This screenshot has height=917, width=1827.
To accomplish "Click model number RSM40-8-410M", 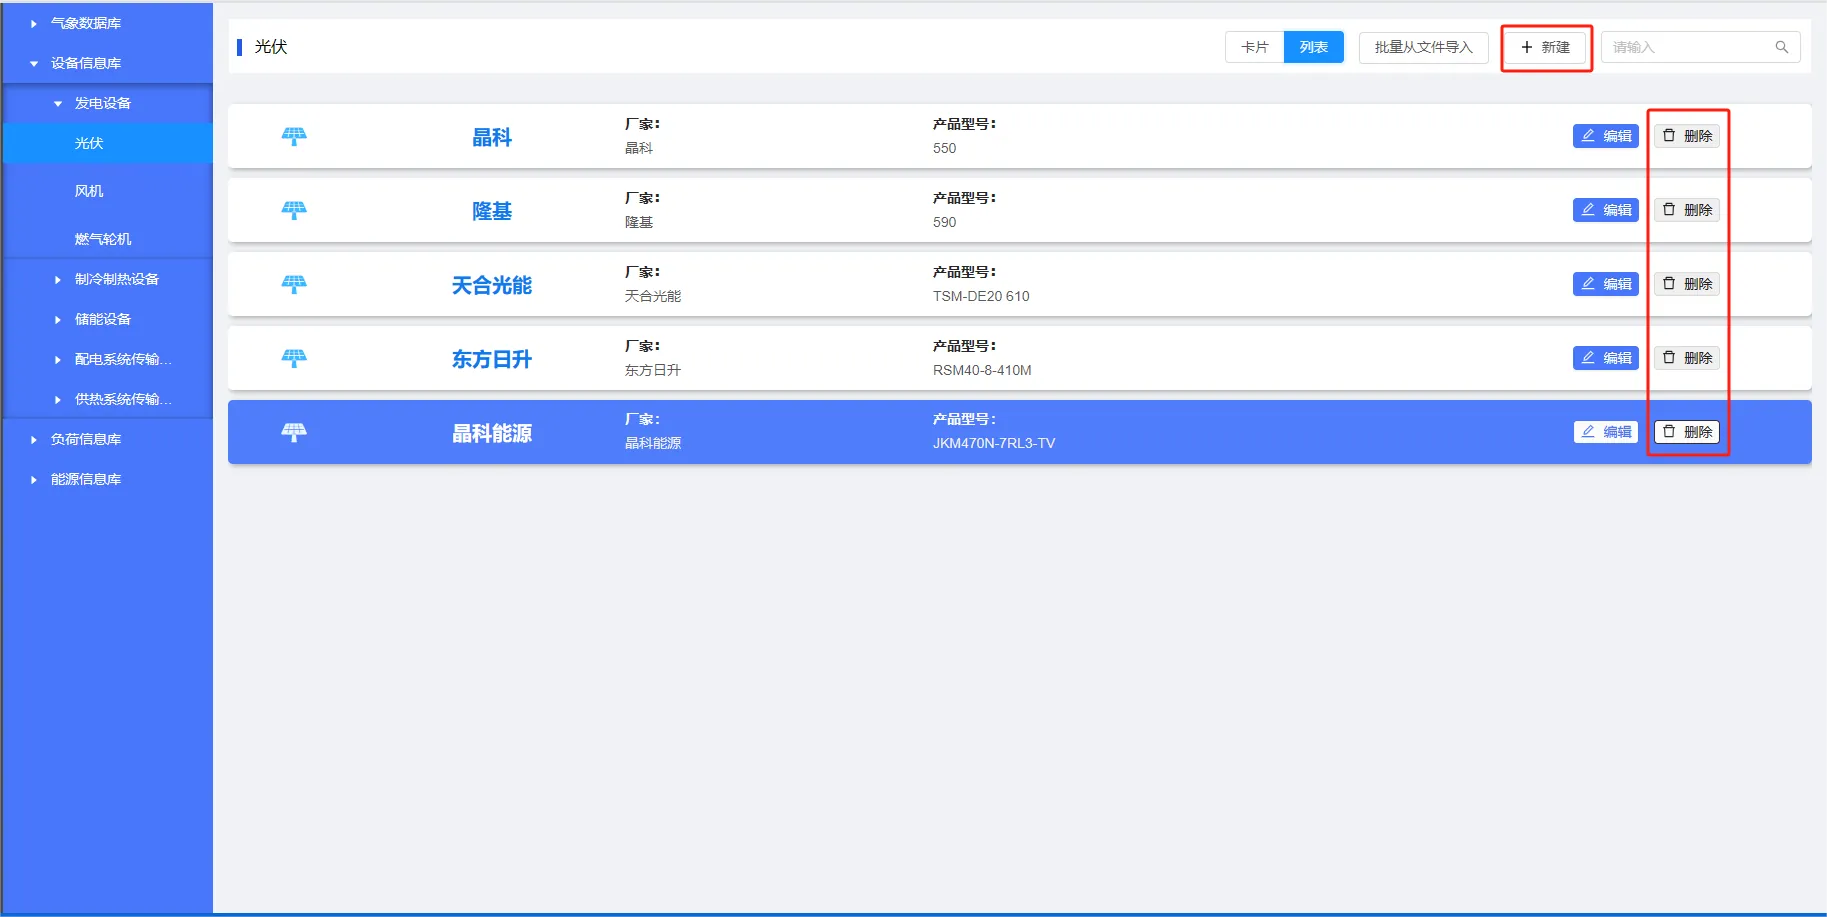I will (x=982, y=370).
